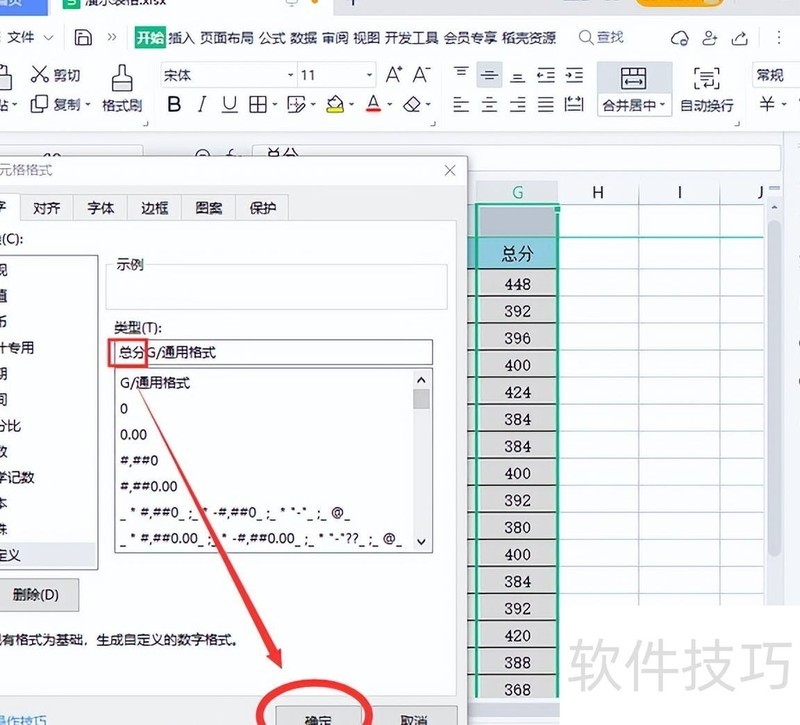800x725 pixels.
Task: Toggle Italic formatting
Action: coord(202,104)
